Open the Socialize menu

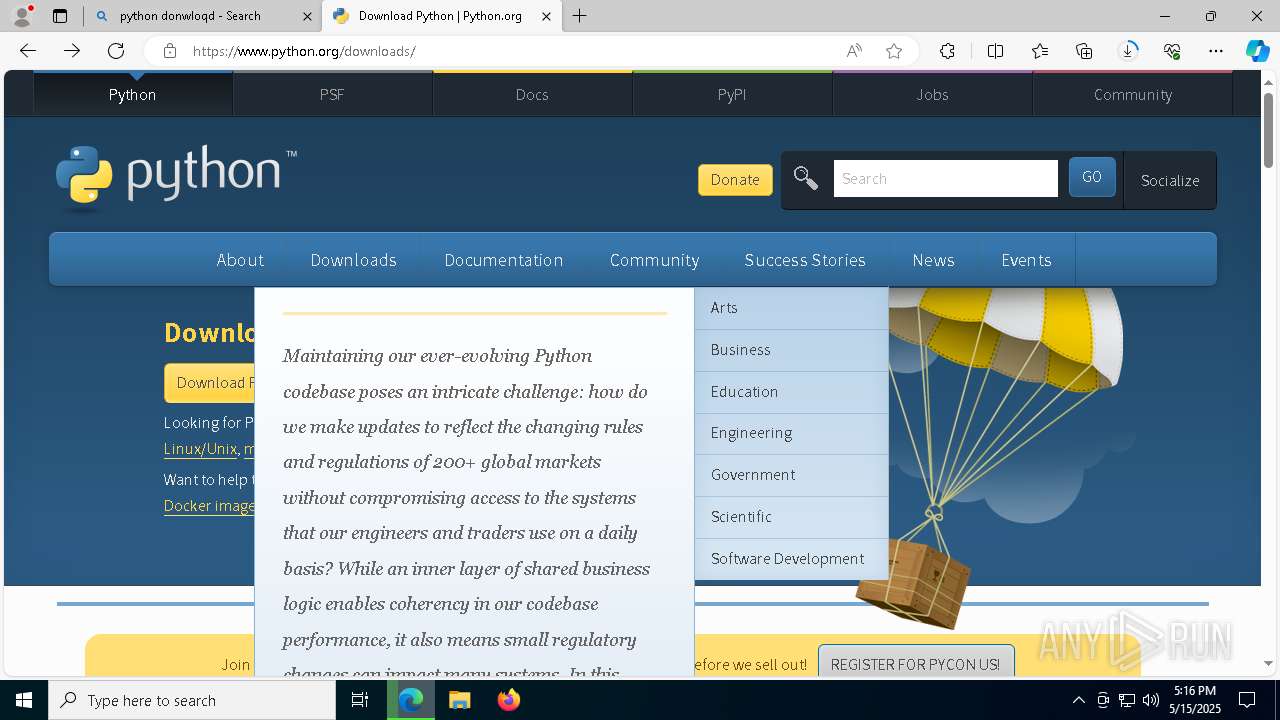click(x=1170, y=180)
